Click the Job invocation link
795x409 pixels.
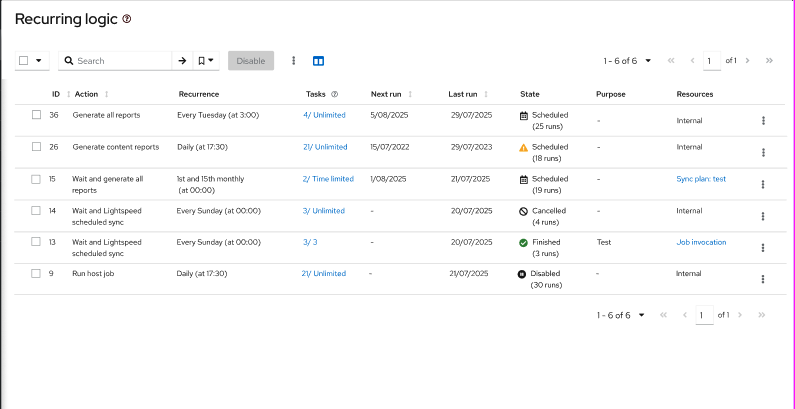701,242
